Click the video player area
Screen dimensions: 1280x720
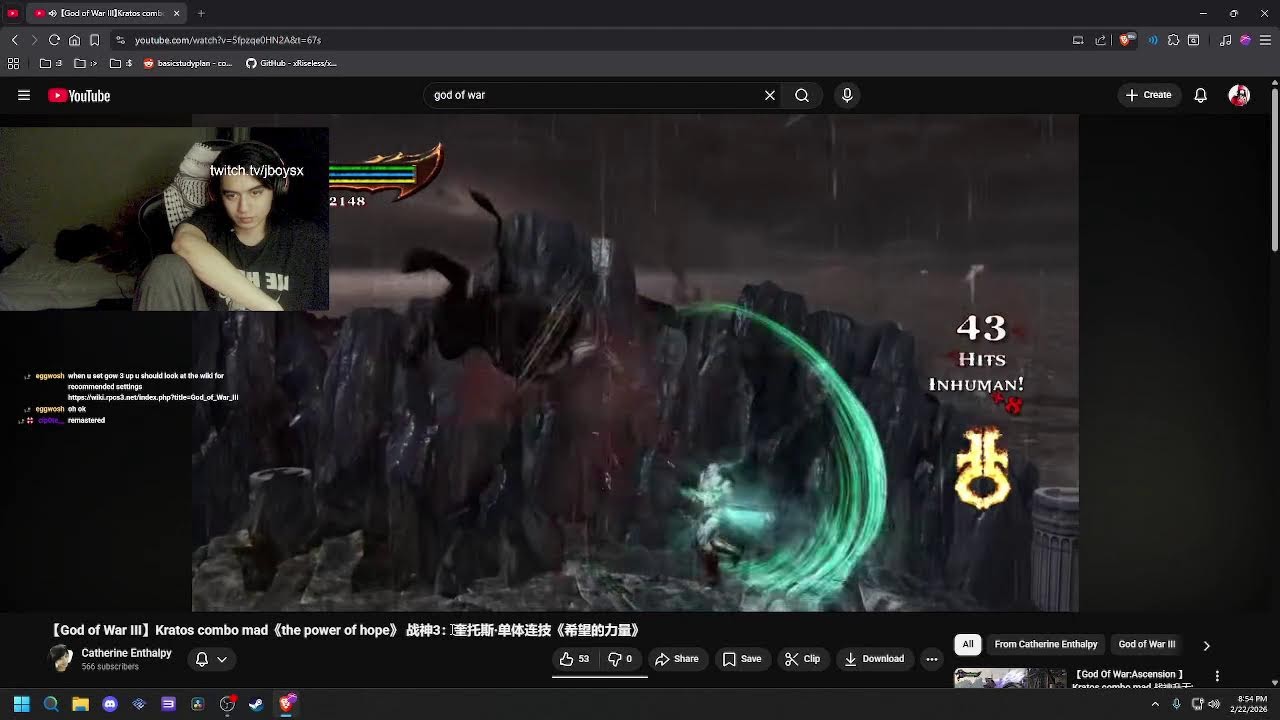[635, 362]
